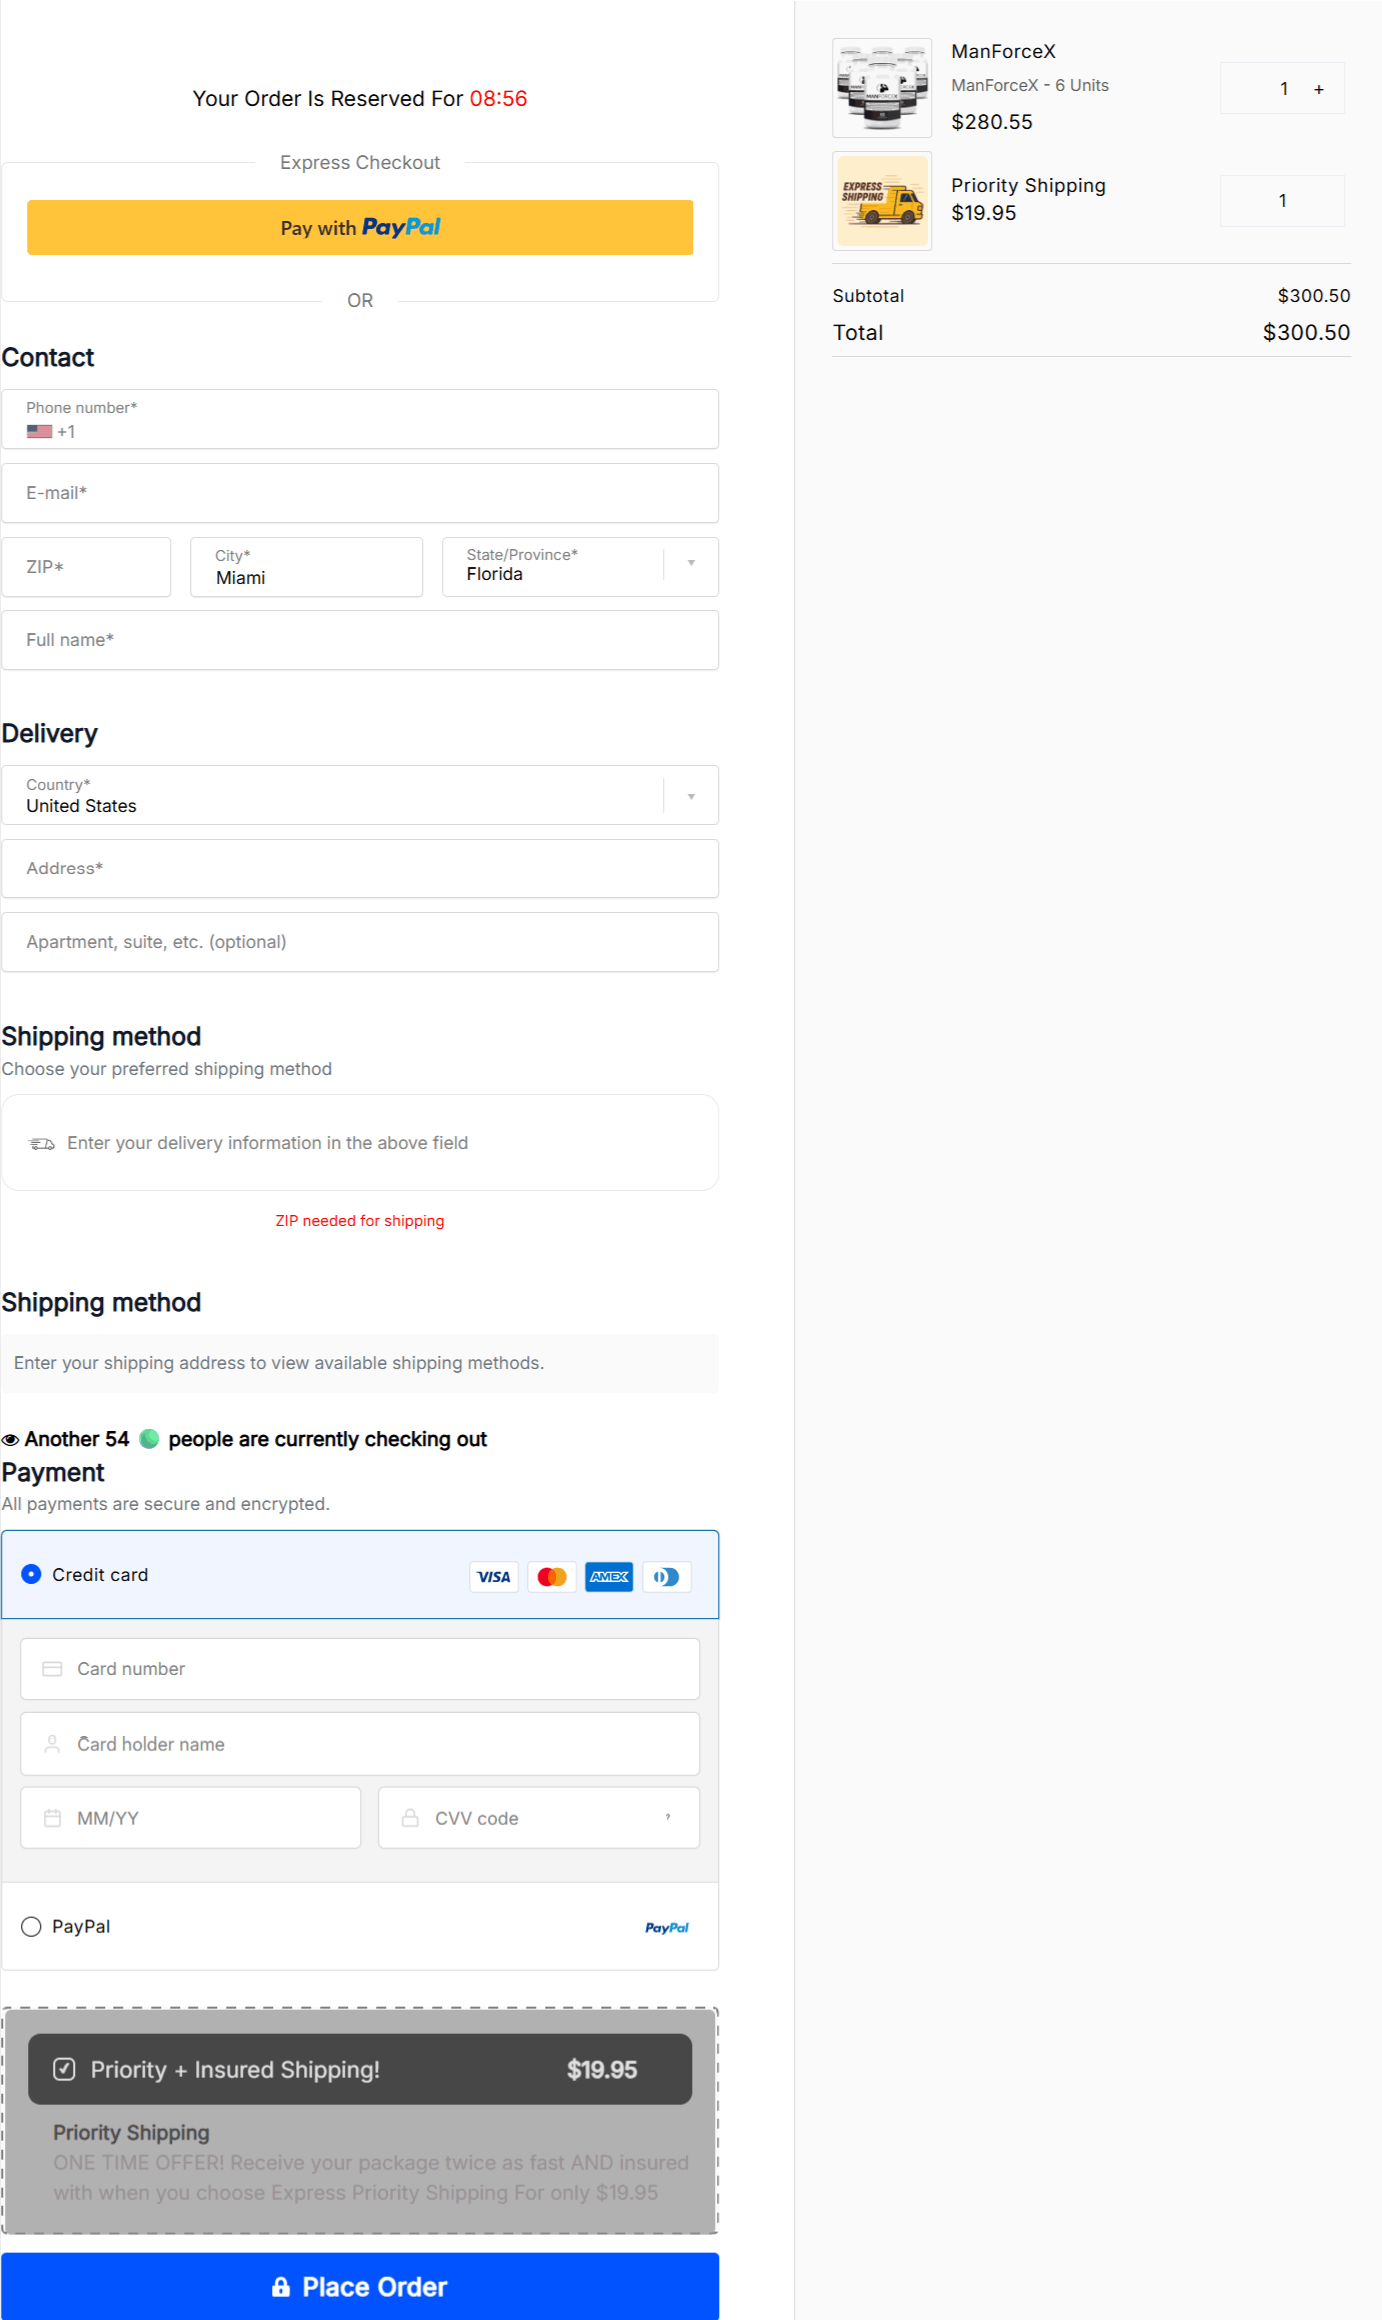Click the ManForceX product thumbnail
The image size is (1382, 2320).
882,88
